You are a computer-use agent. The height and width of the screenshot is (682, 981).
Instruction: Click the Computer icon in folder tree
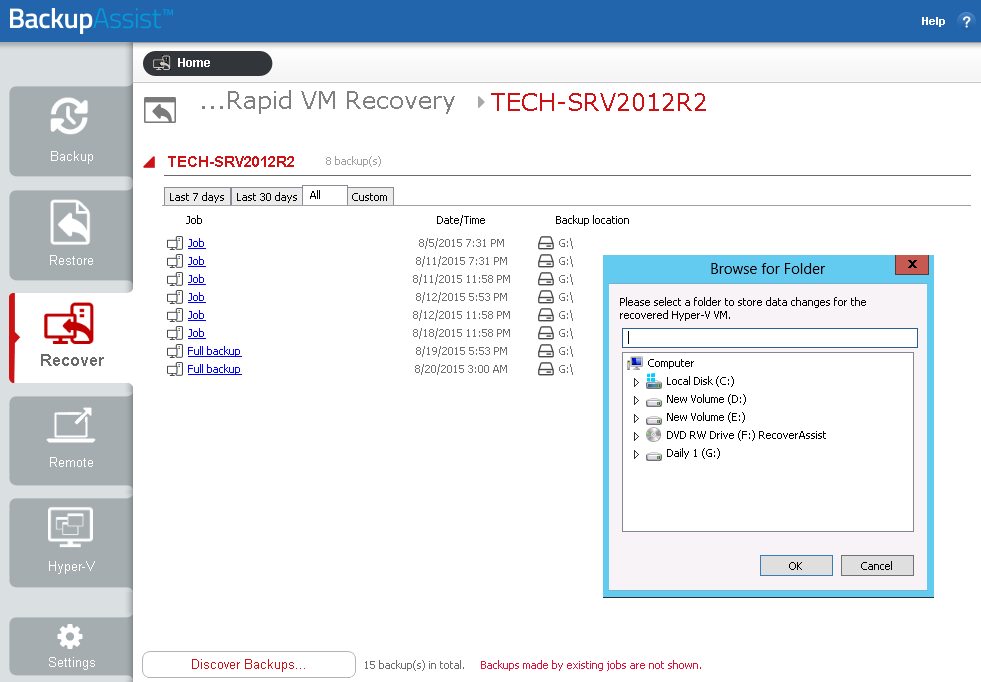pyautogui.click(x=636, y=363)
